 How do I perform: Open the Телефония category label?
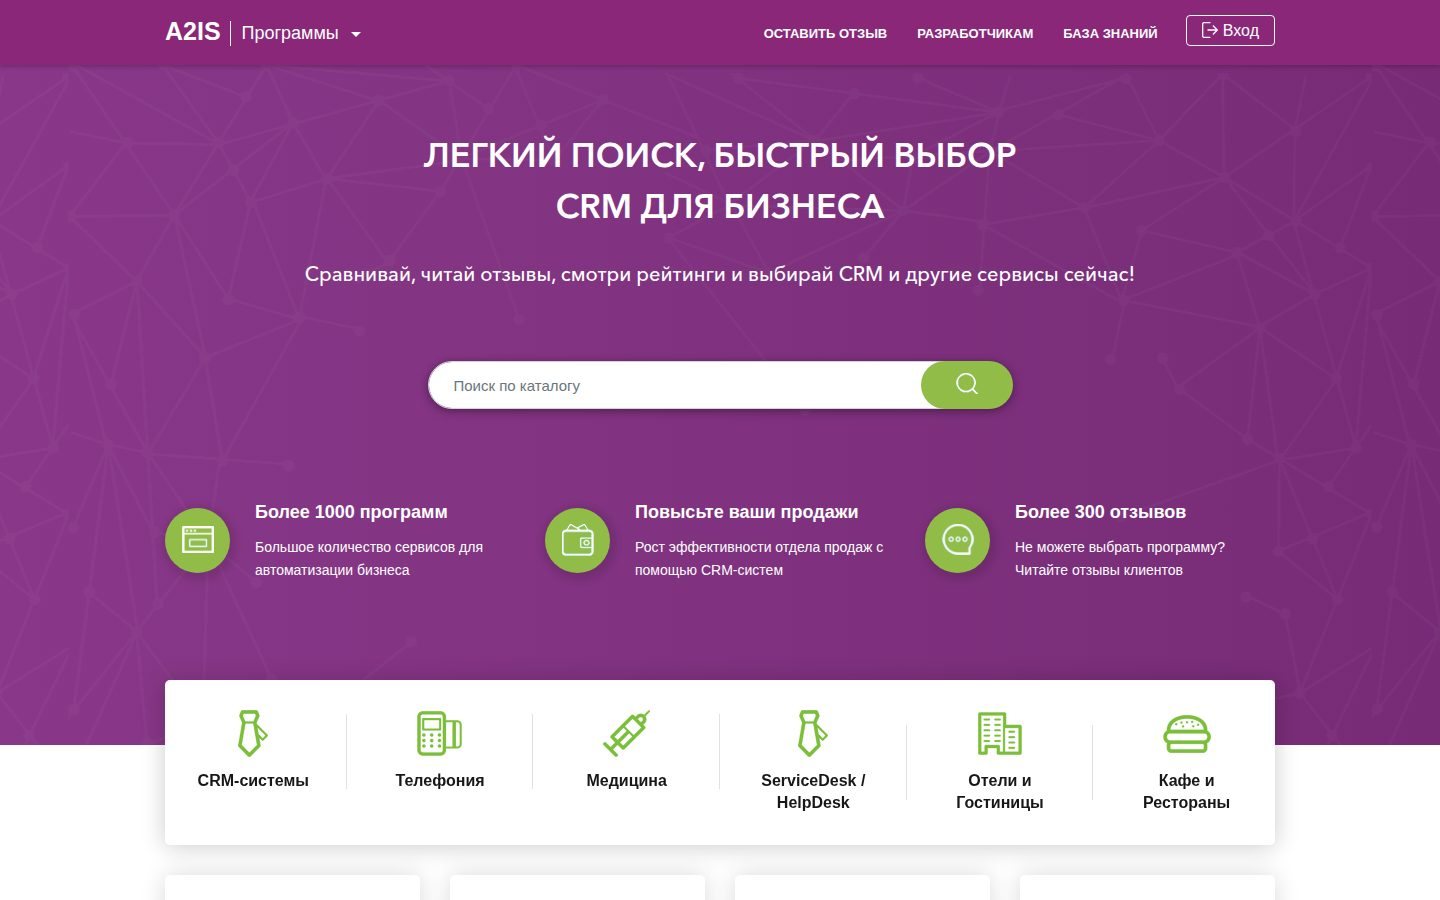(x=440, y=780)
